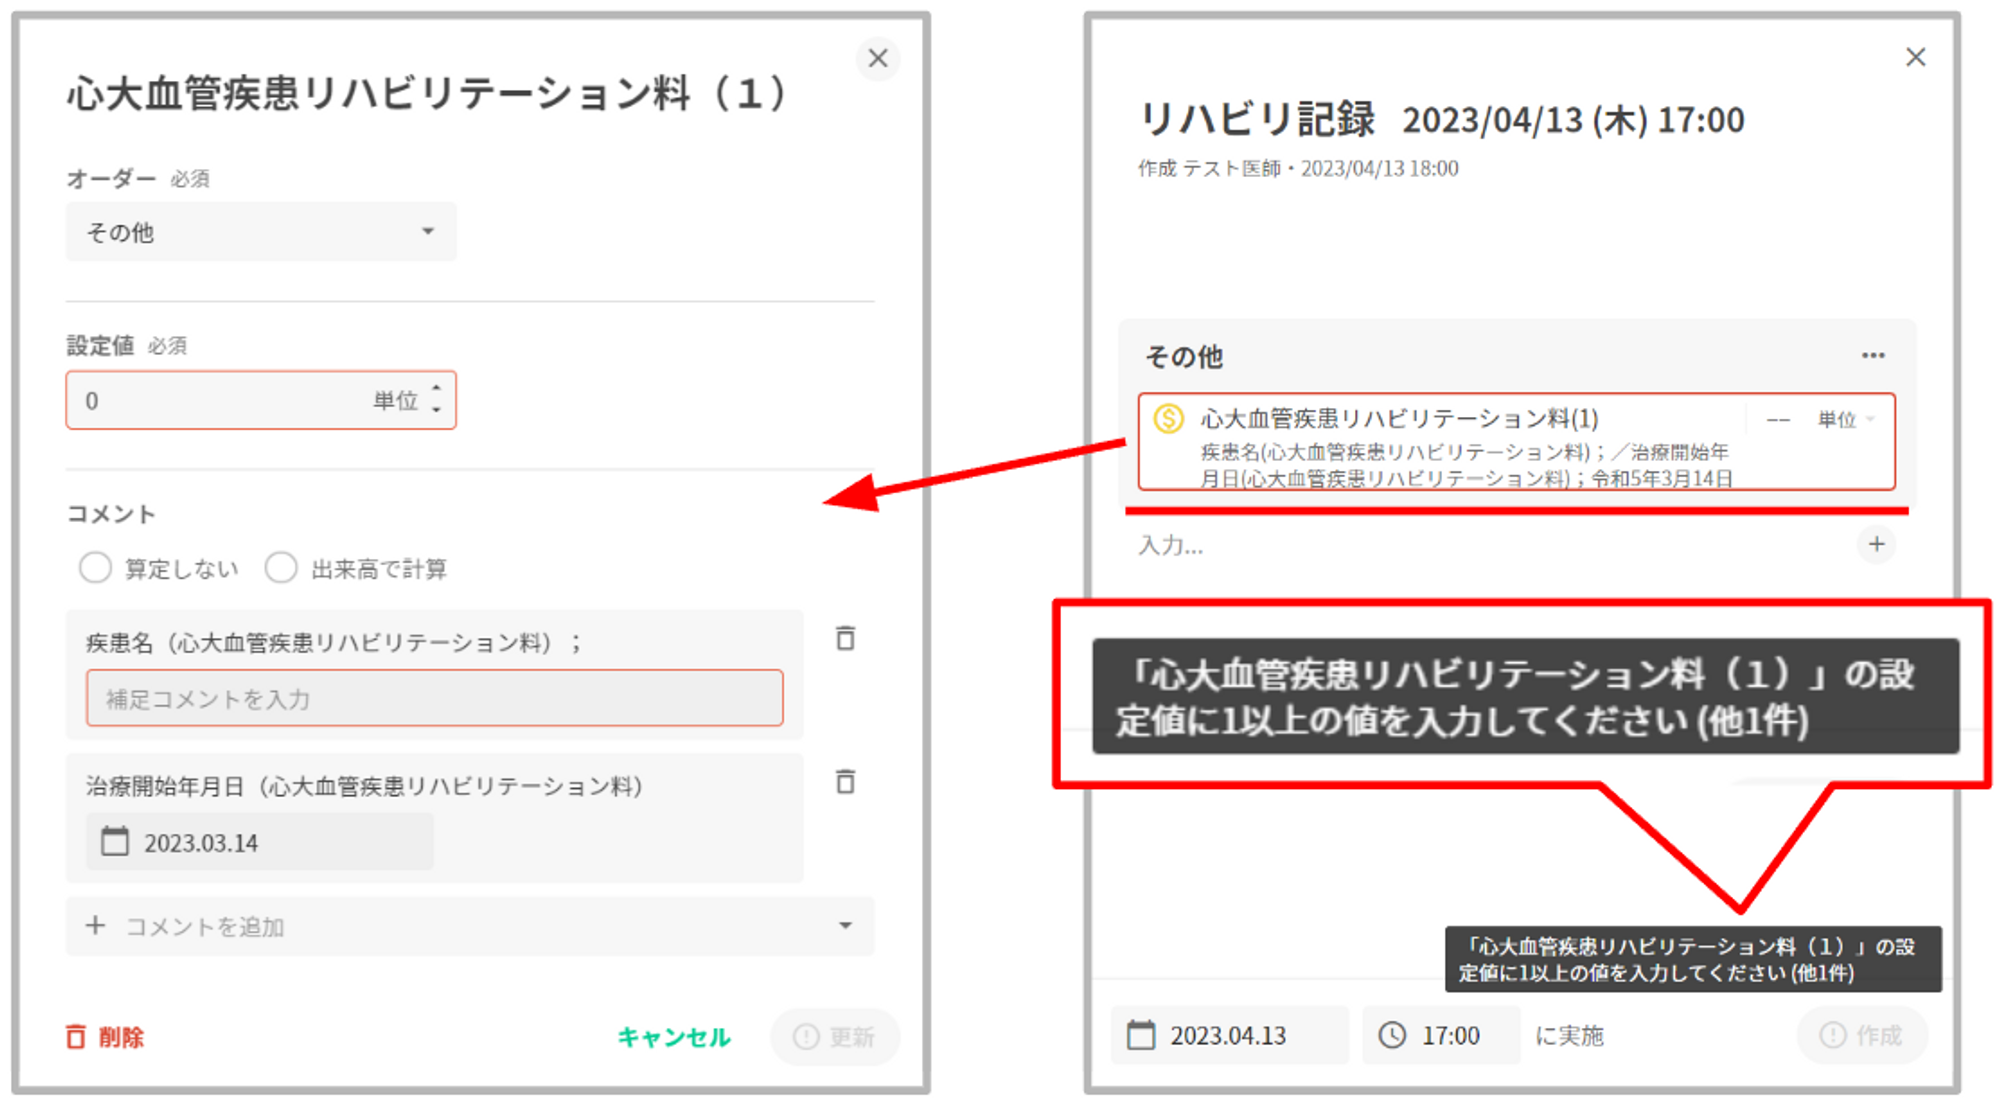Open the オーダー dropdown showing その他

coord(261,232)
